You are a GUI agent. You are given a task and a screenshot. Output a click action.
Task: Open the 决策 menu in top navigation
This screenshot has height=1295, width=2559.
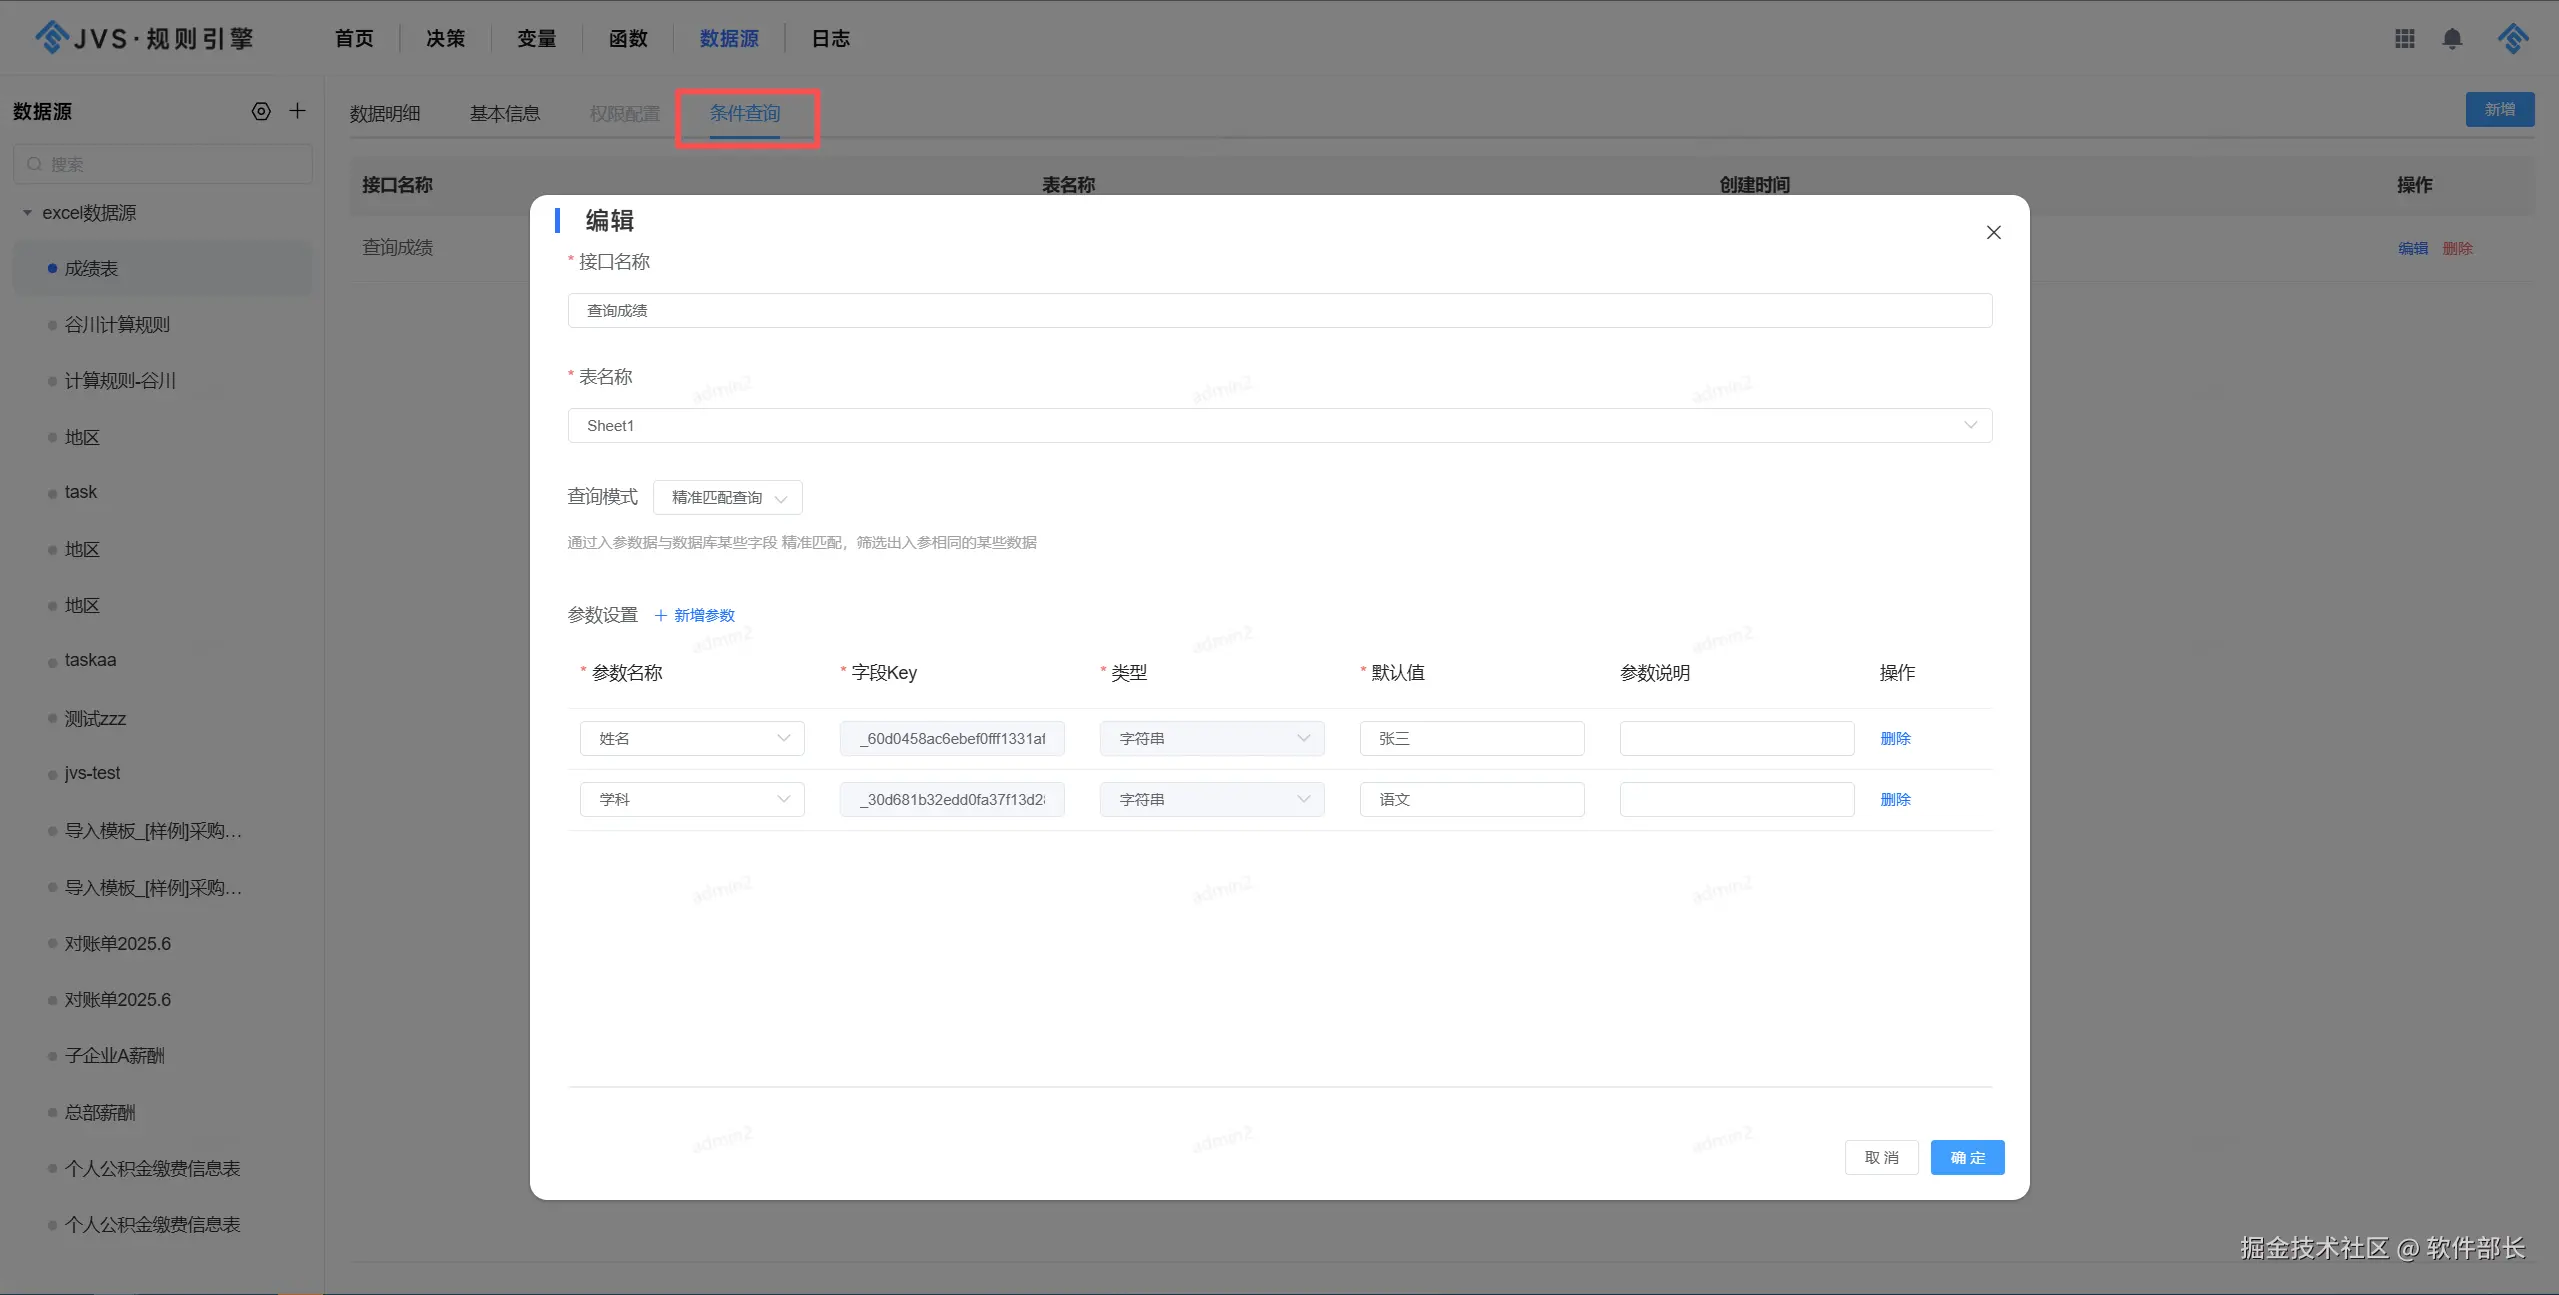445,39
